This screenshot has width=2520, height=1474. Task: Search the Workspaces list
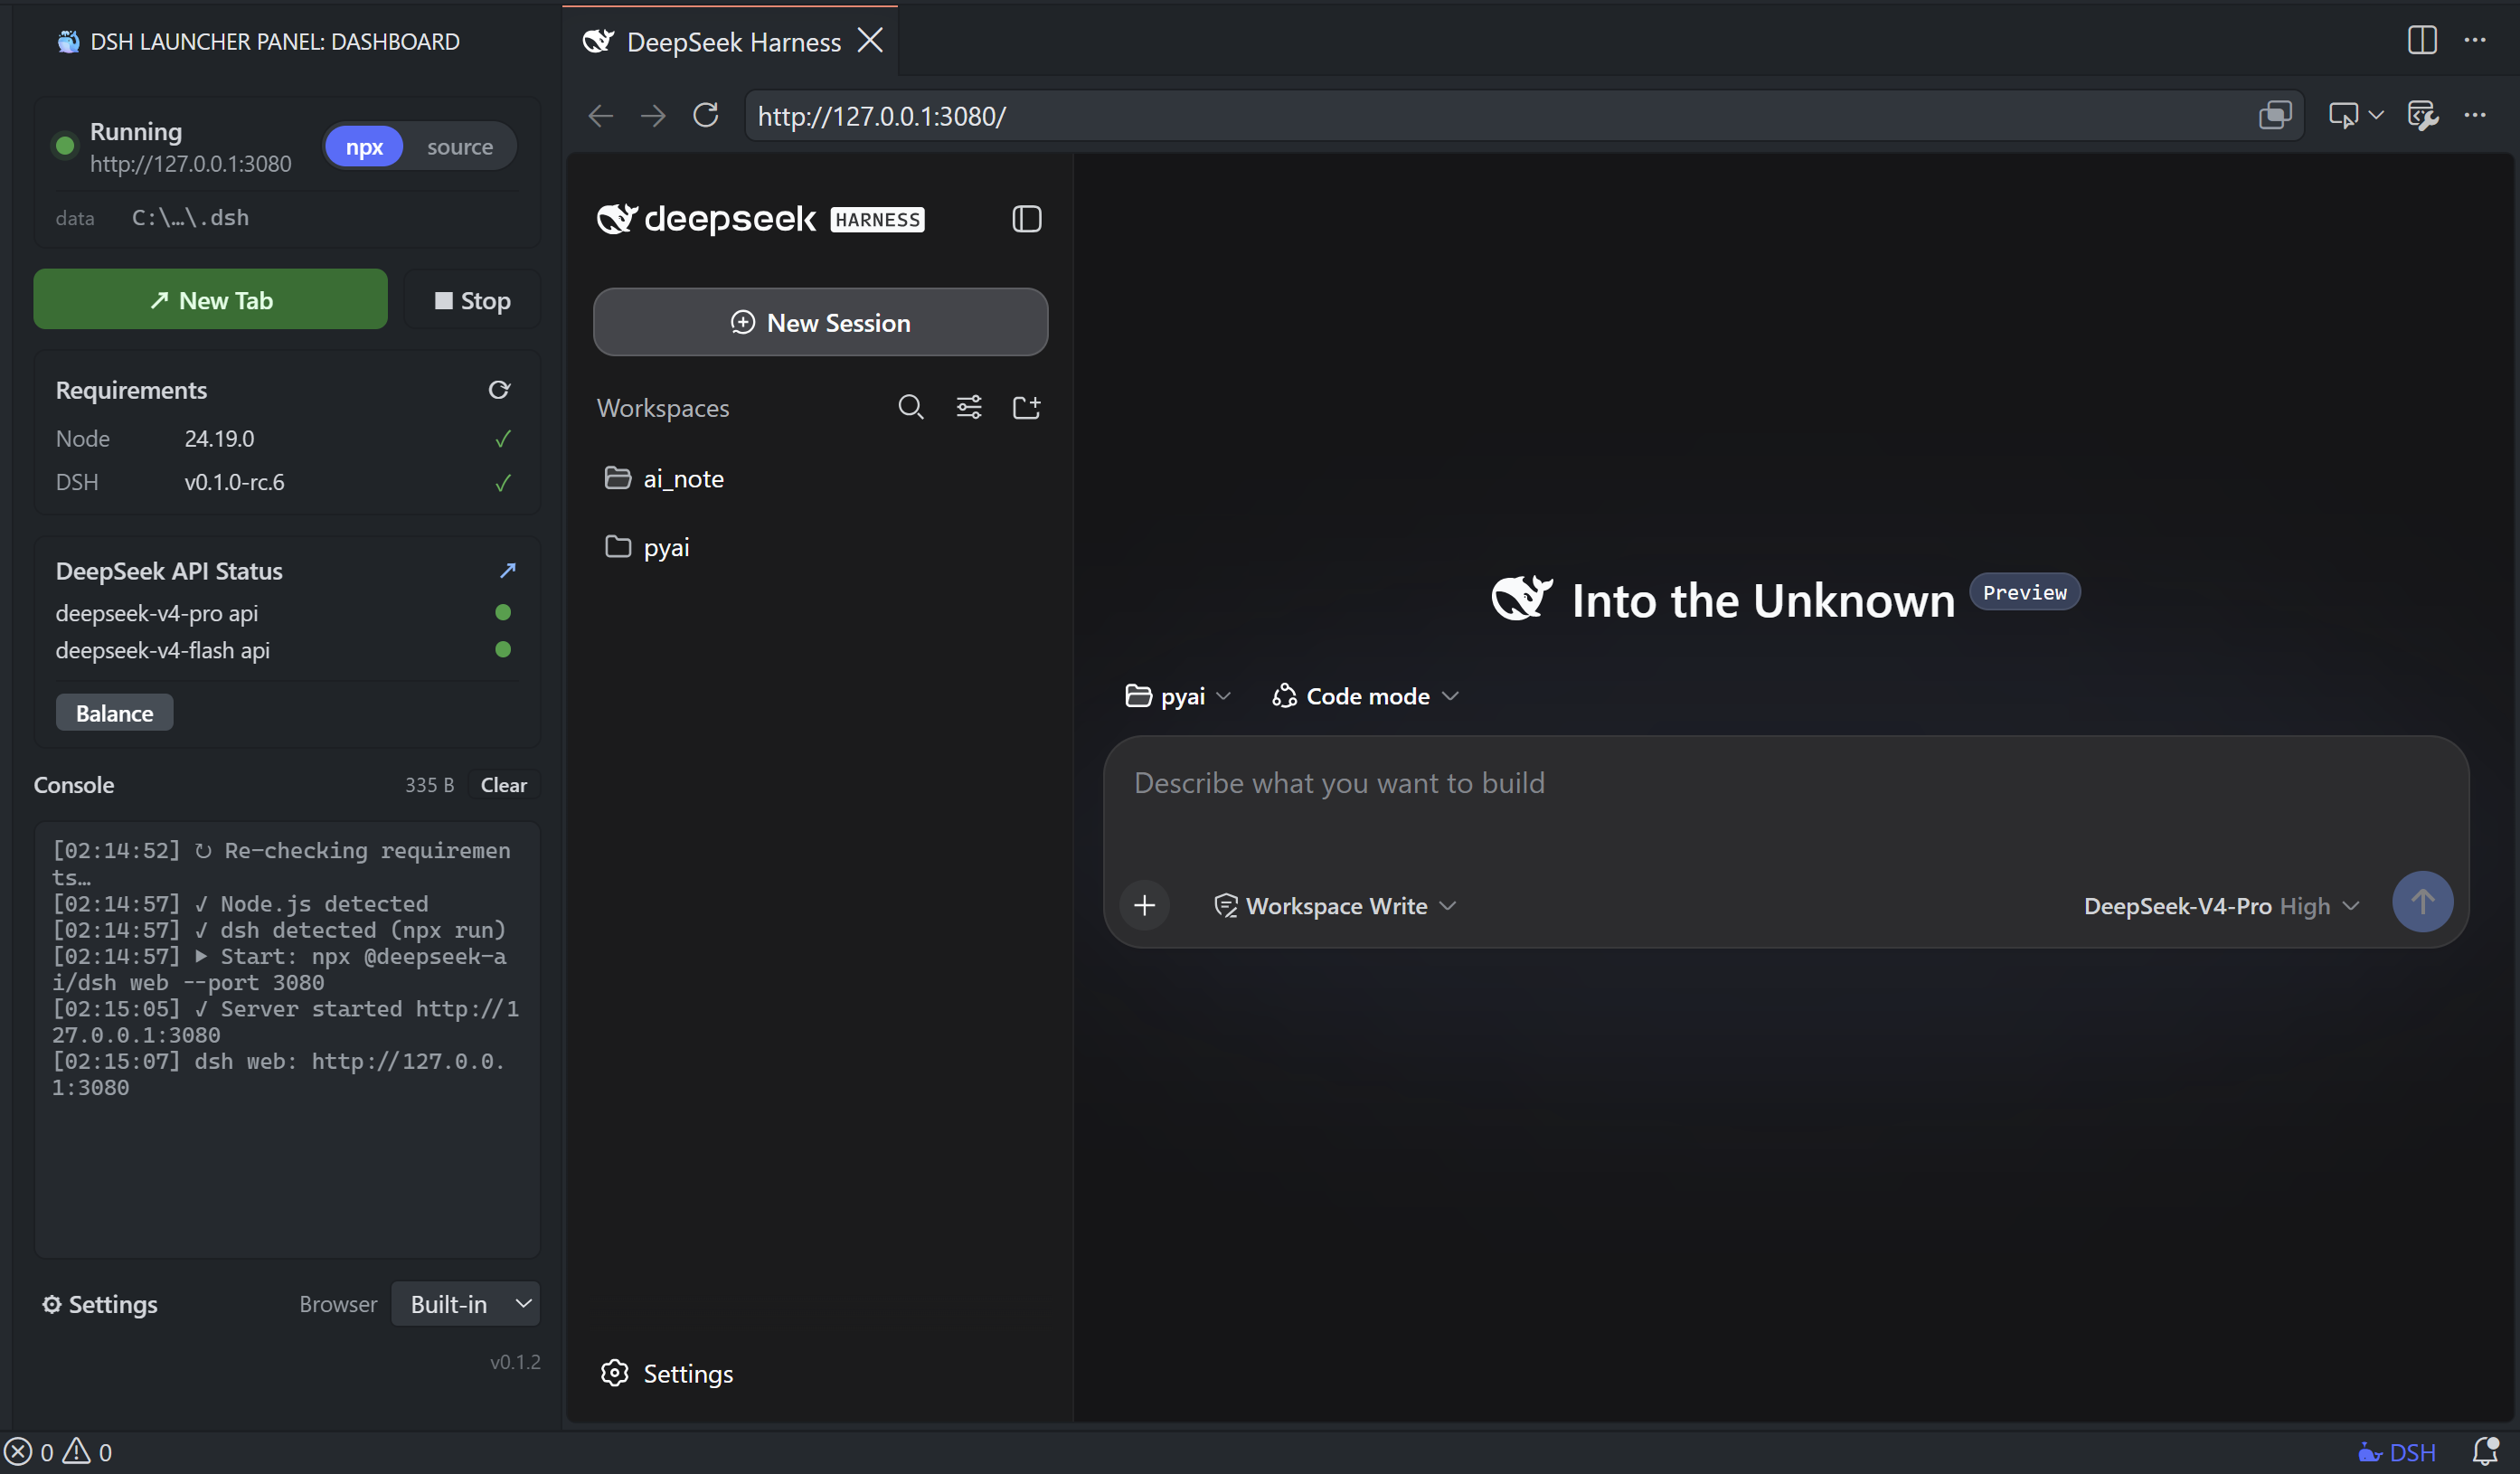pos(910,407)
